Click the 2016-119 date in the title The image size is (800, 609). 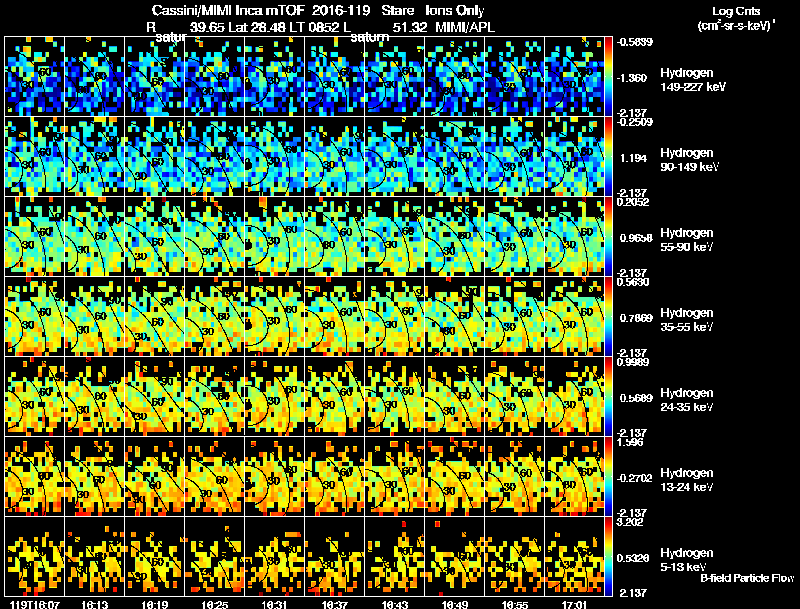point(341,10)
